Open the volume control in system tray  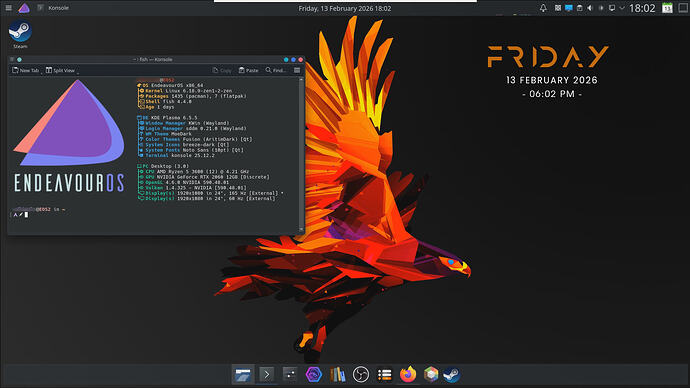590,8
